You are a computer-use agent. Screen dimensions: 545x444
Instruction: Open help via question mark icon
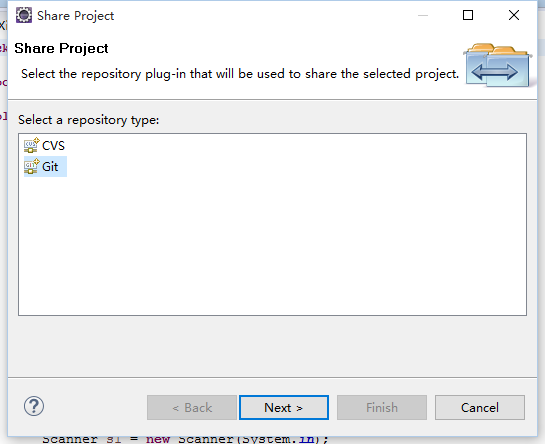[34, 406]
